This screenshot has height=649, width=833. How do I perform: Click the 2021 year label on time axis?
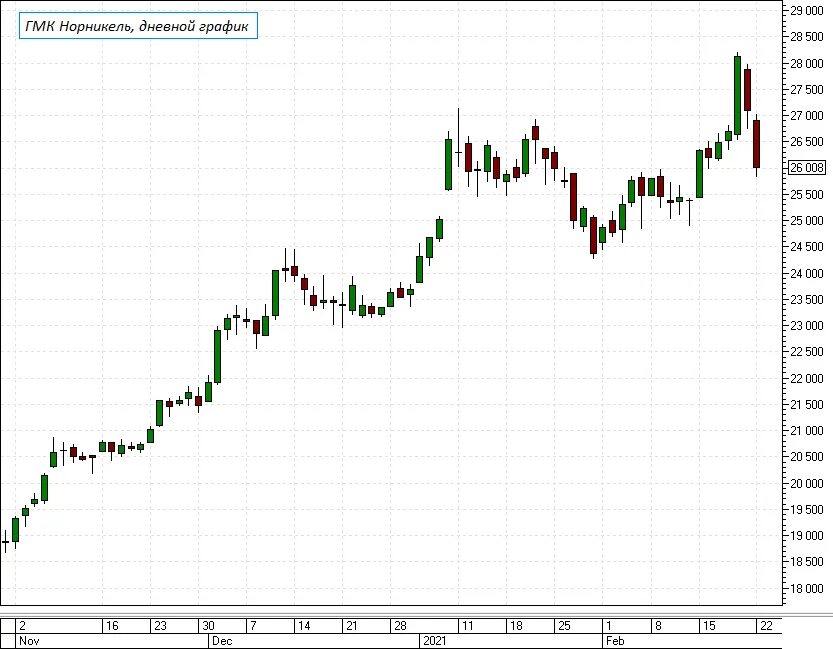[435, 641]
